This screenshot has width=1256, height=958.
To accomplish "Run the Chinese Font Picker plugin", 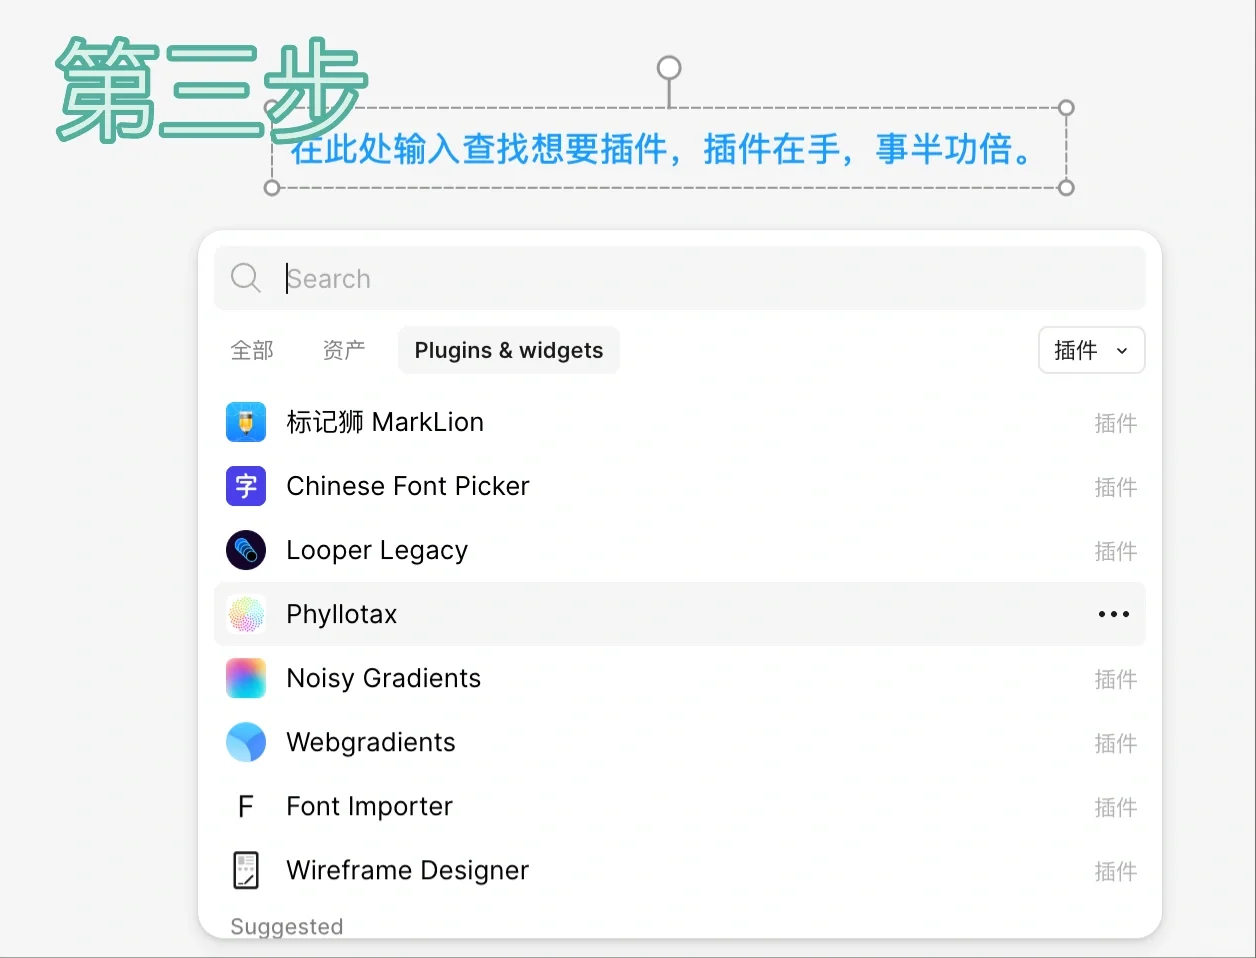I will [x=680, y=486].
